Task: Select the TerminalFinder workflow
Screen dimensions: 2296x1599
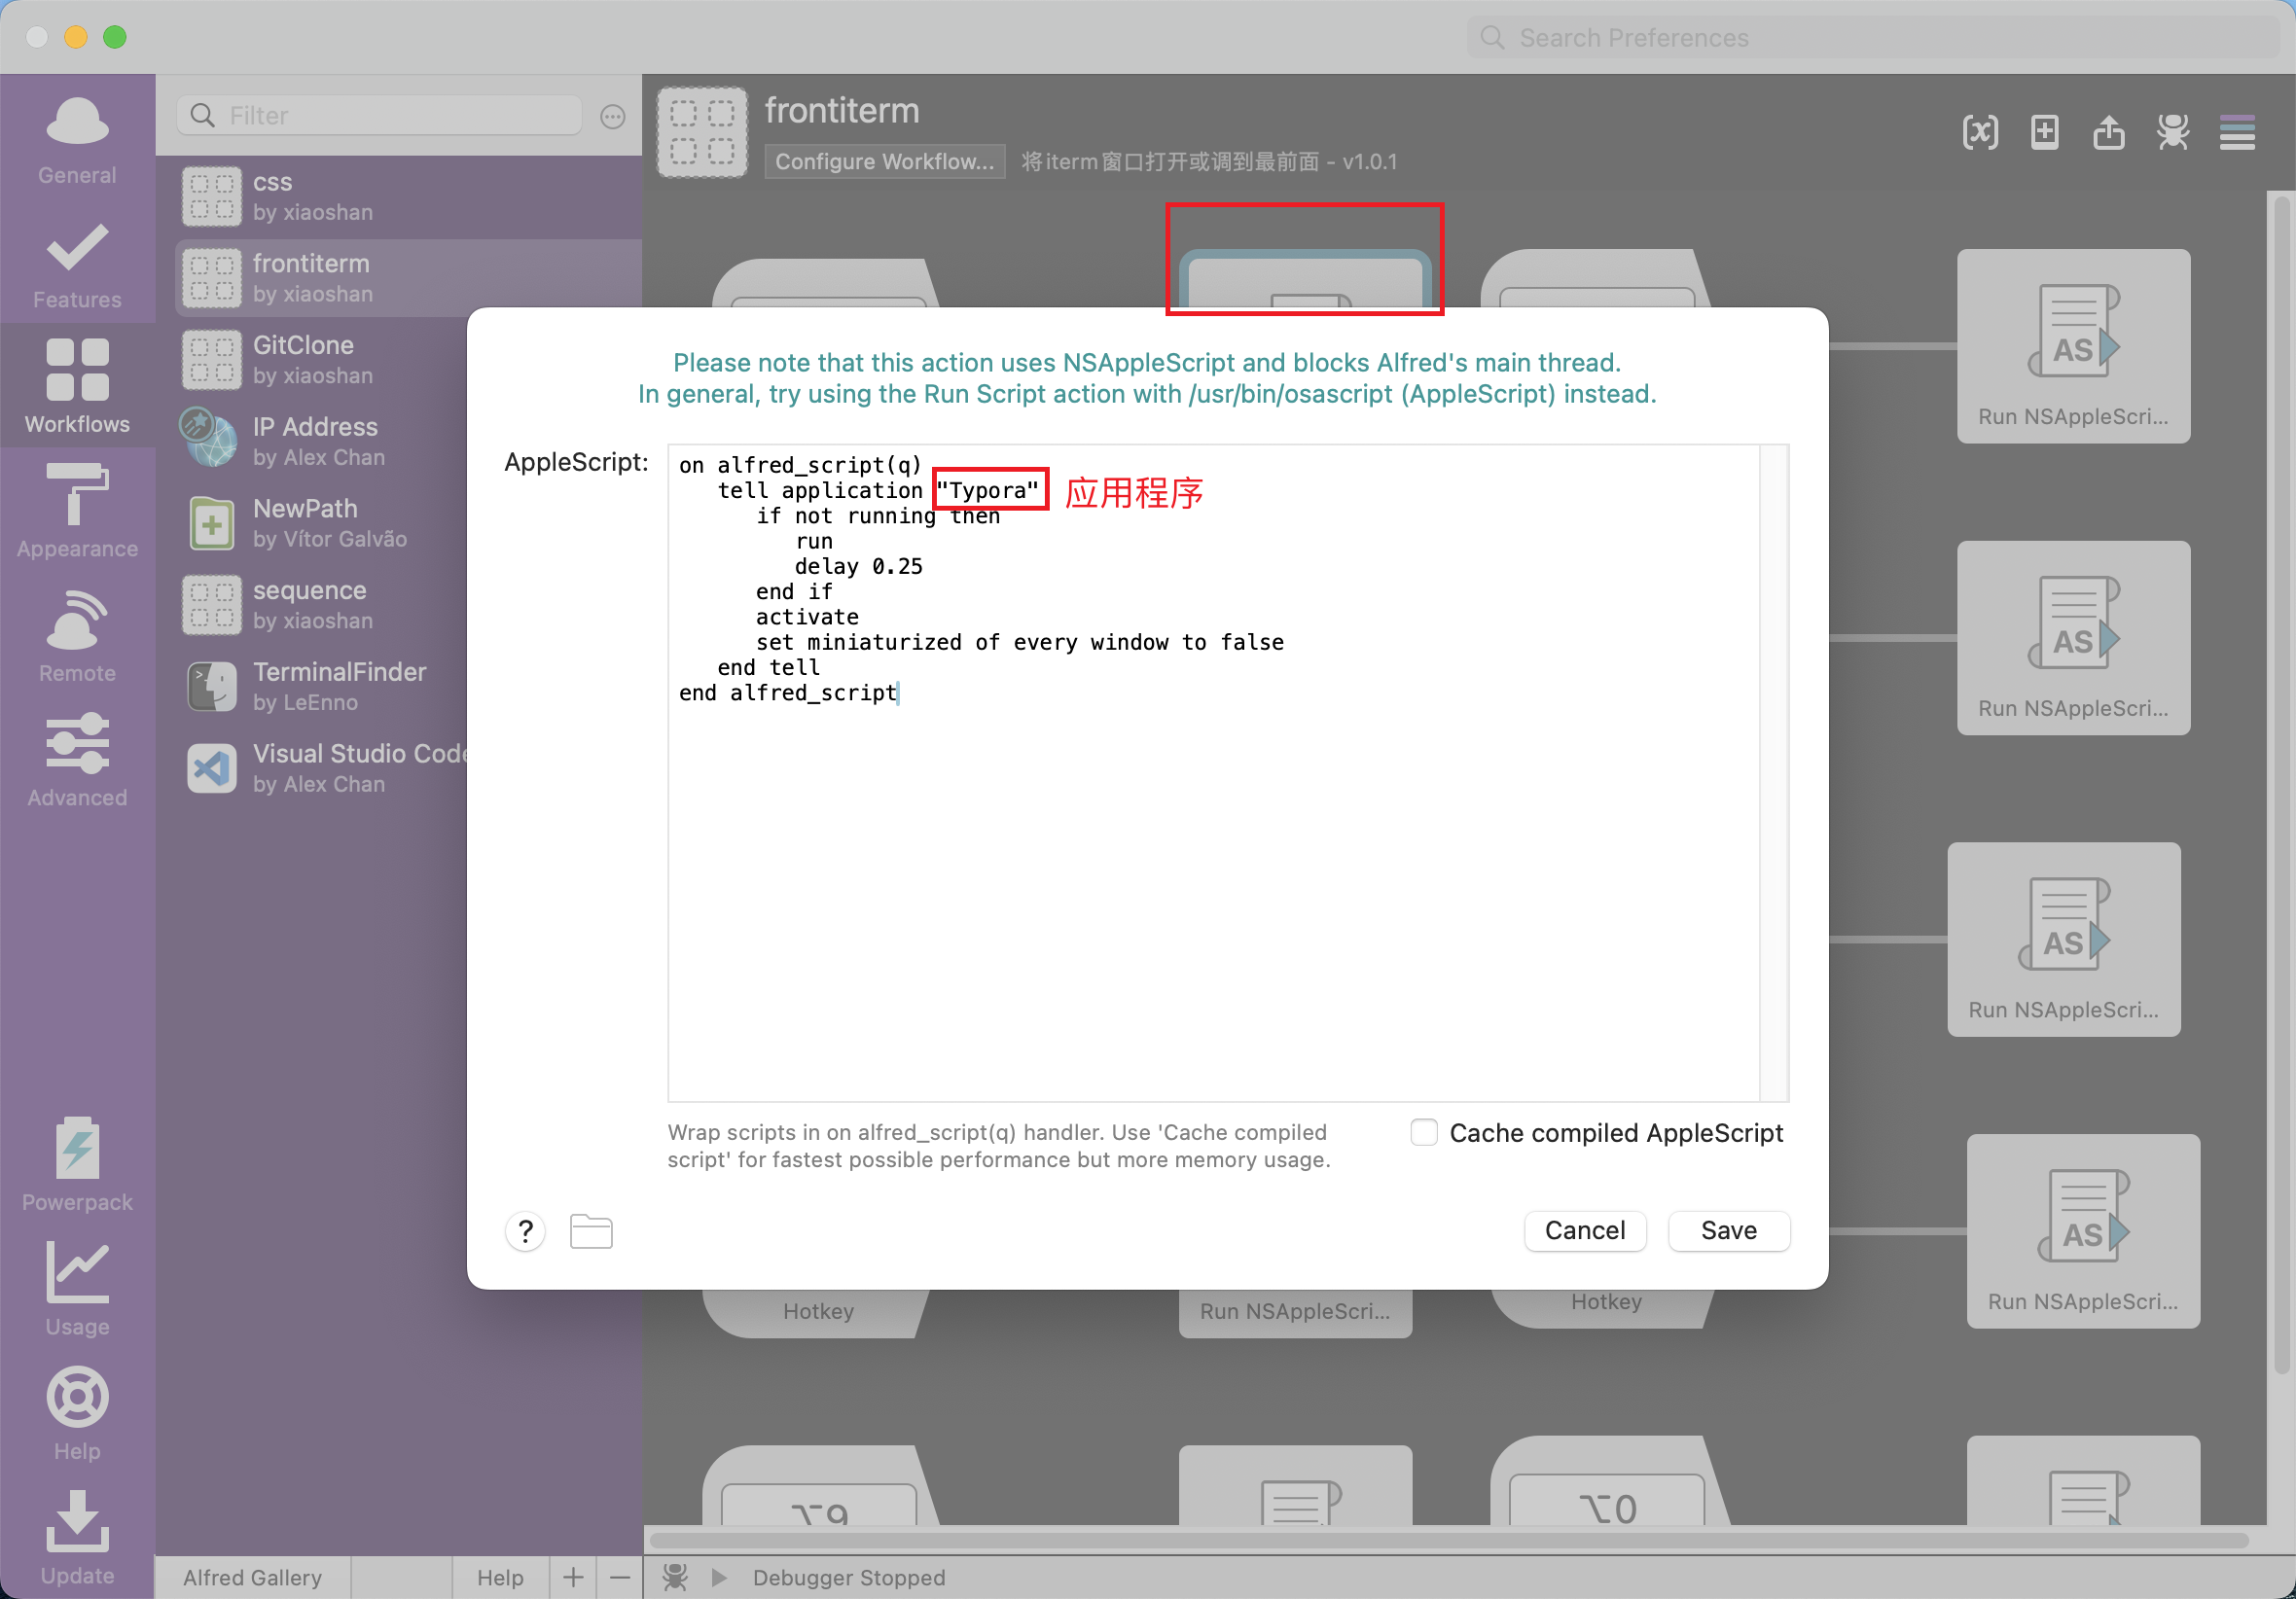Action: click(x=320, y=686)
